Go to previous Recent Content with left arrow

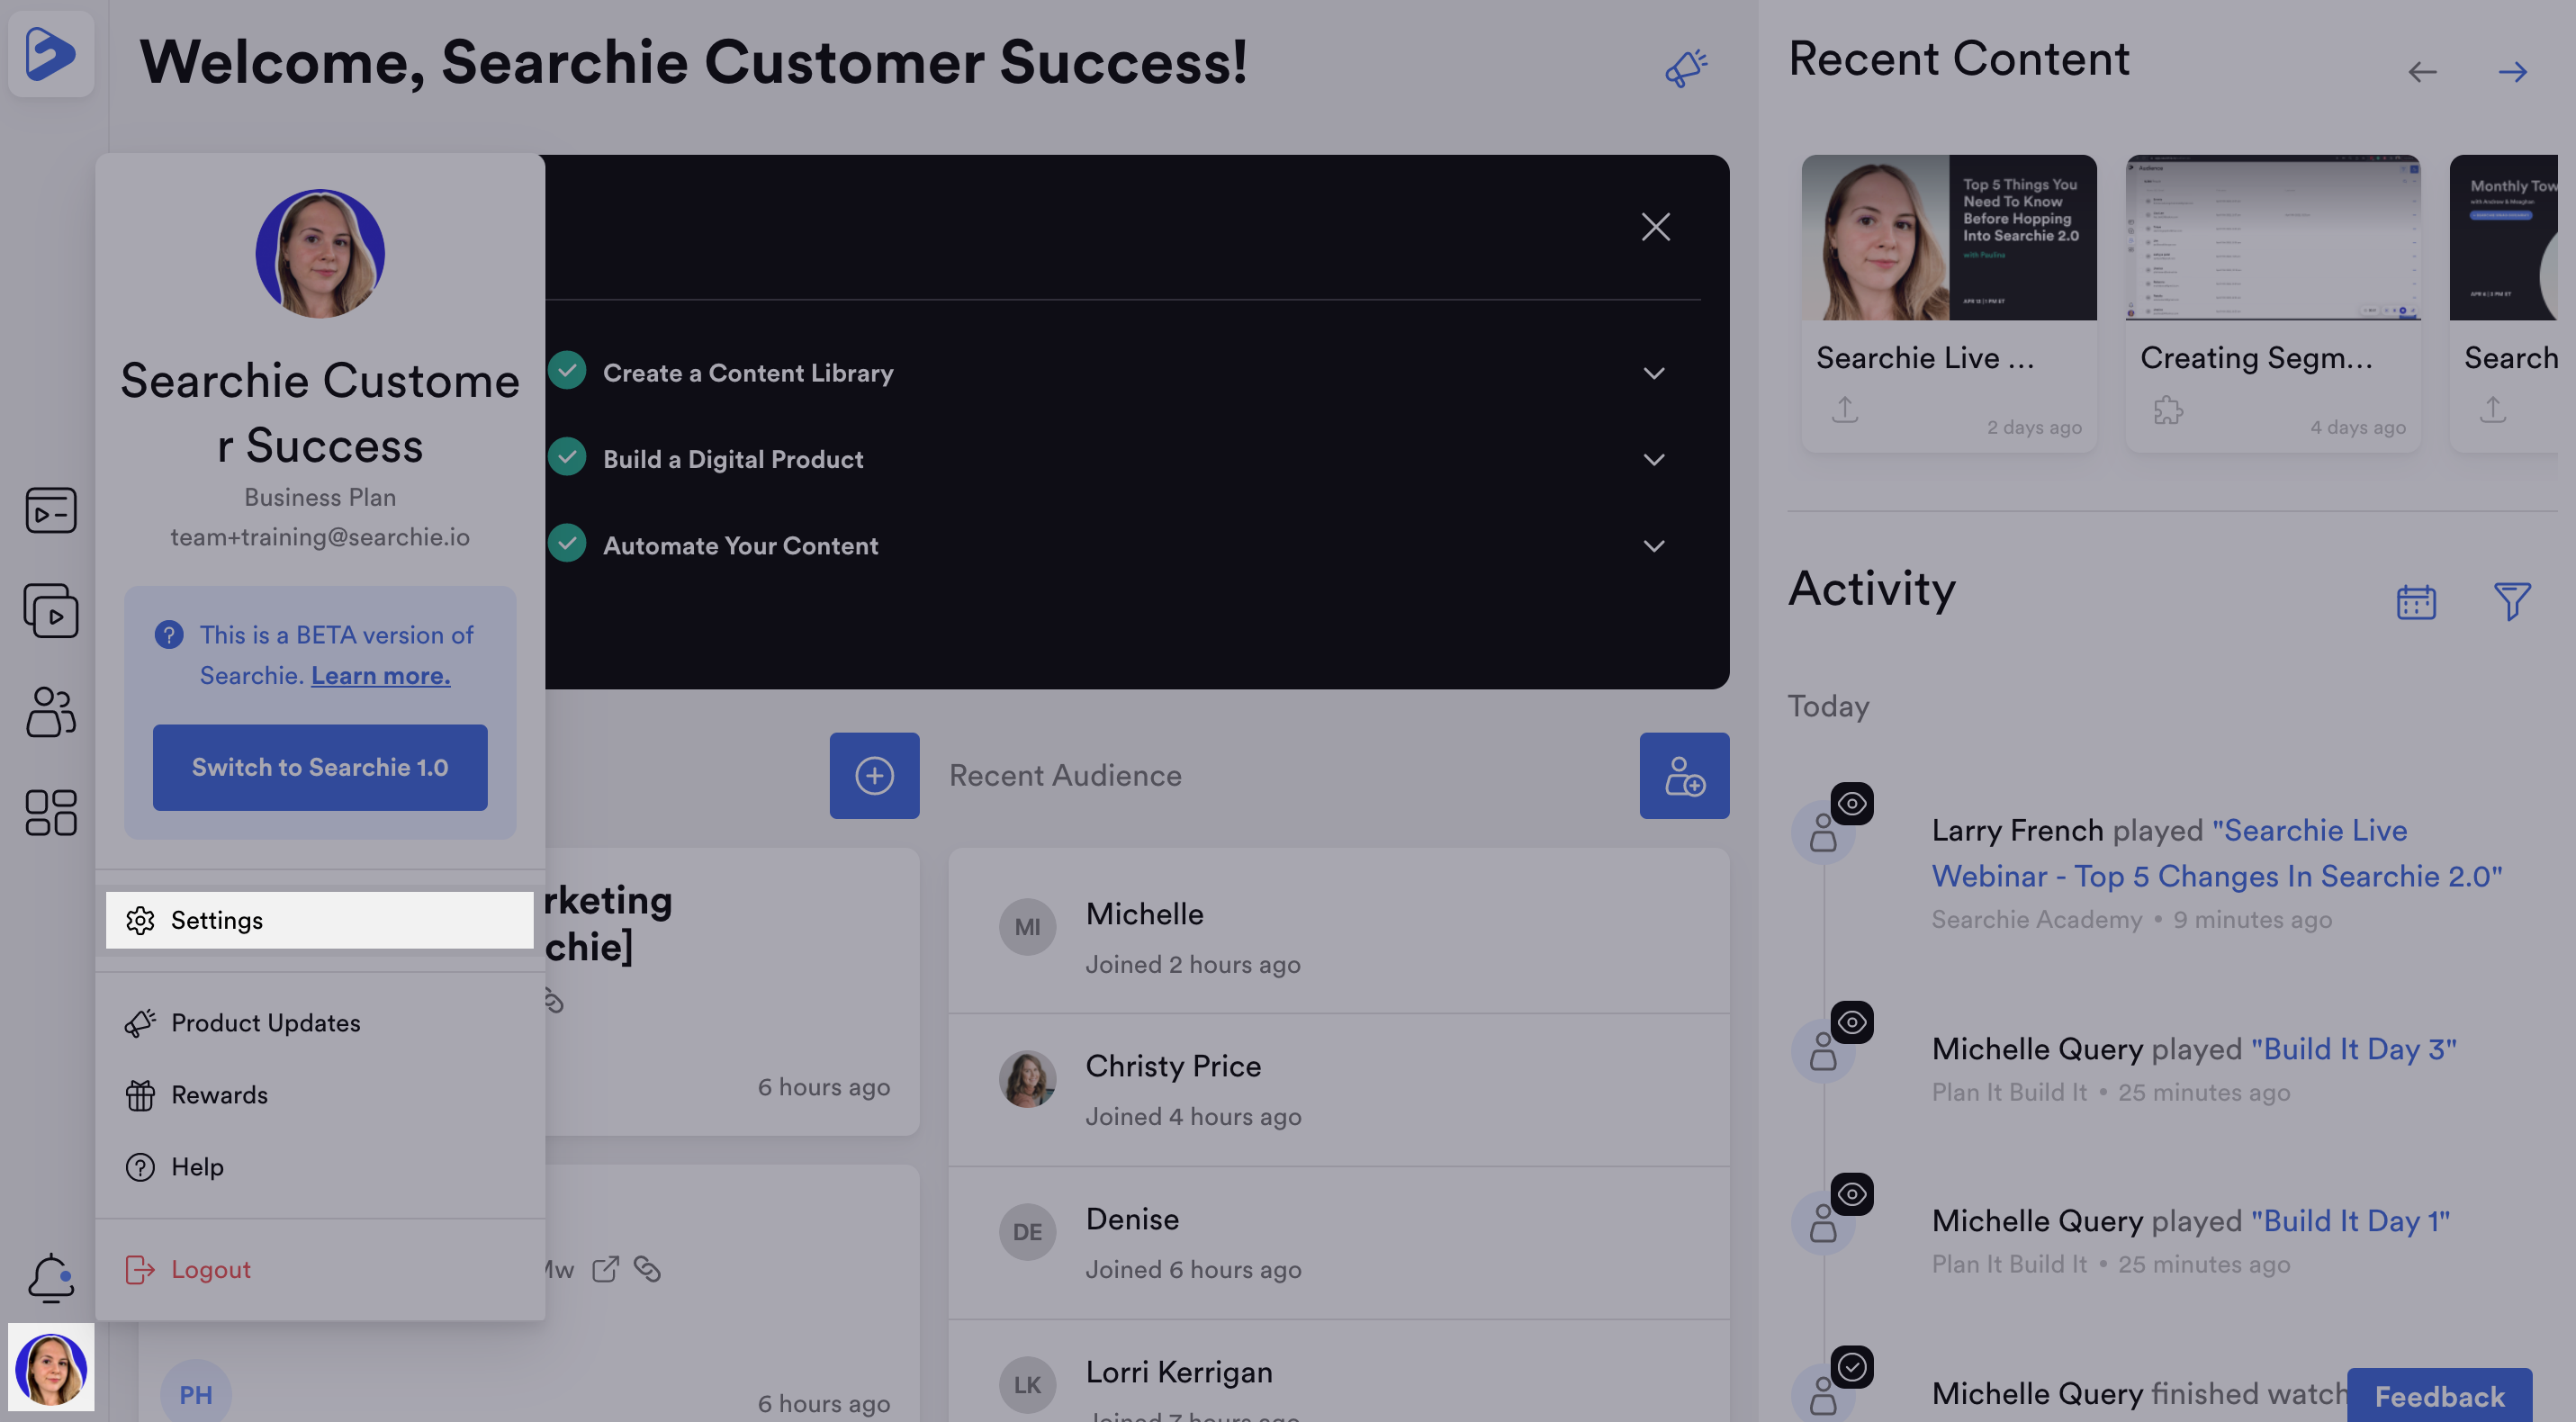[2422, 72]
